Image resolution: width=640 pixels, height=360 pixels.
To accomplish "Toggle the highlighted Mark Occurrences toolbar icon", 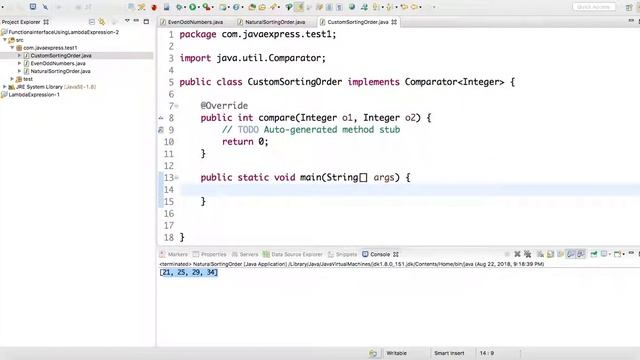I will coord(299,7).
